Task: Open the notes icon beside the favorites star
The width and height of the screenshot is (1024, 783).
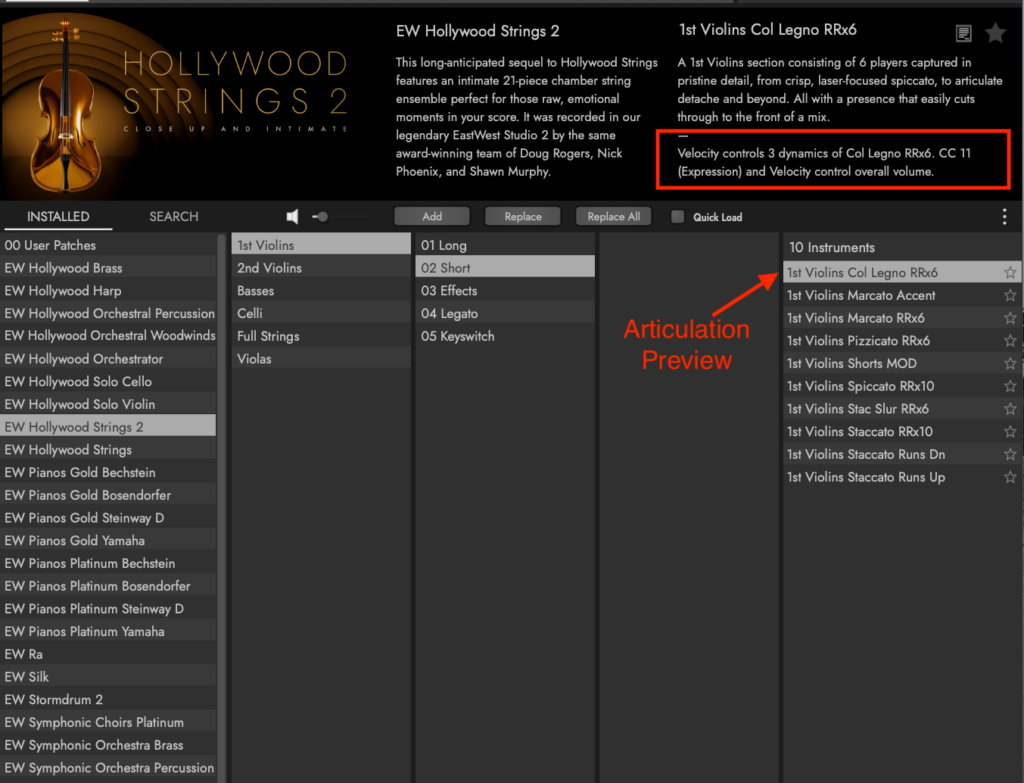Action: tap(963, 32)
